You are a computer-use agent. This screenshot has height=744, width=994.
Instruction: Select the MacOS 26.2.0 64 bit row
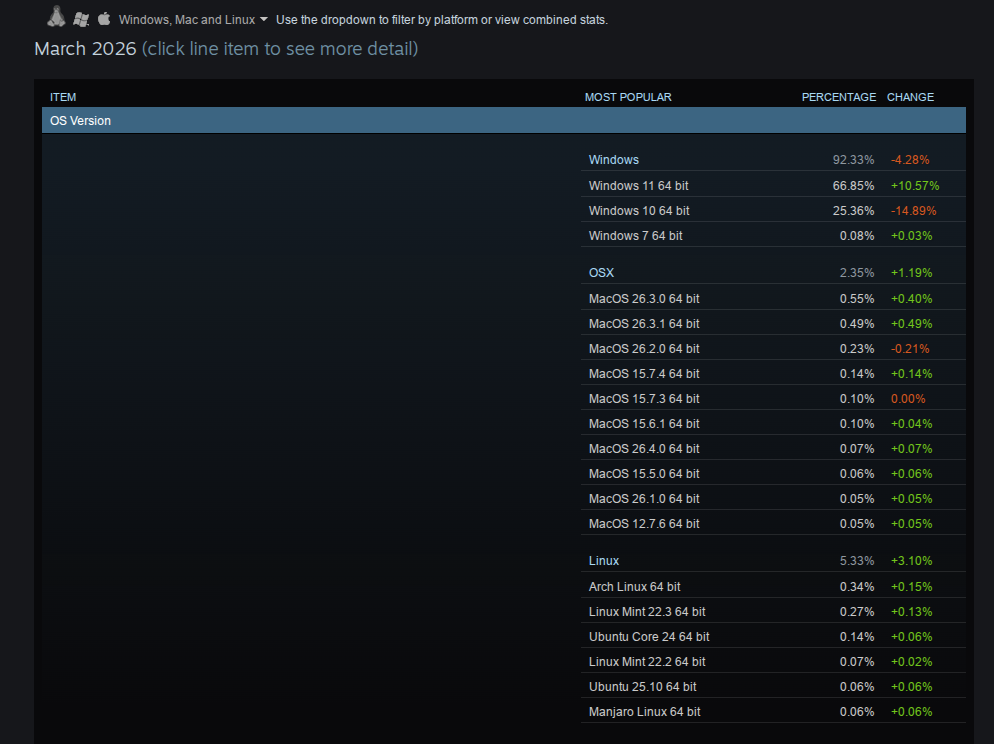coord(773,349)
